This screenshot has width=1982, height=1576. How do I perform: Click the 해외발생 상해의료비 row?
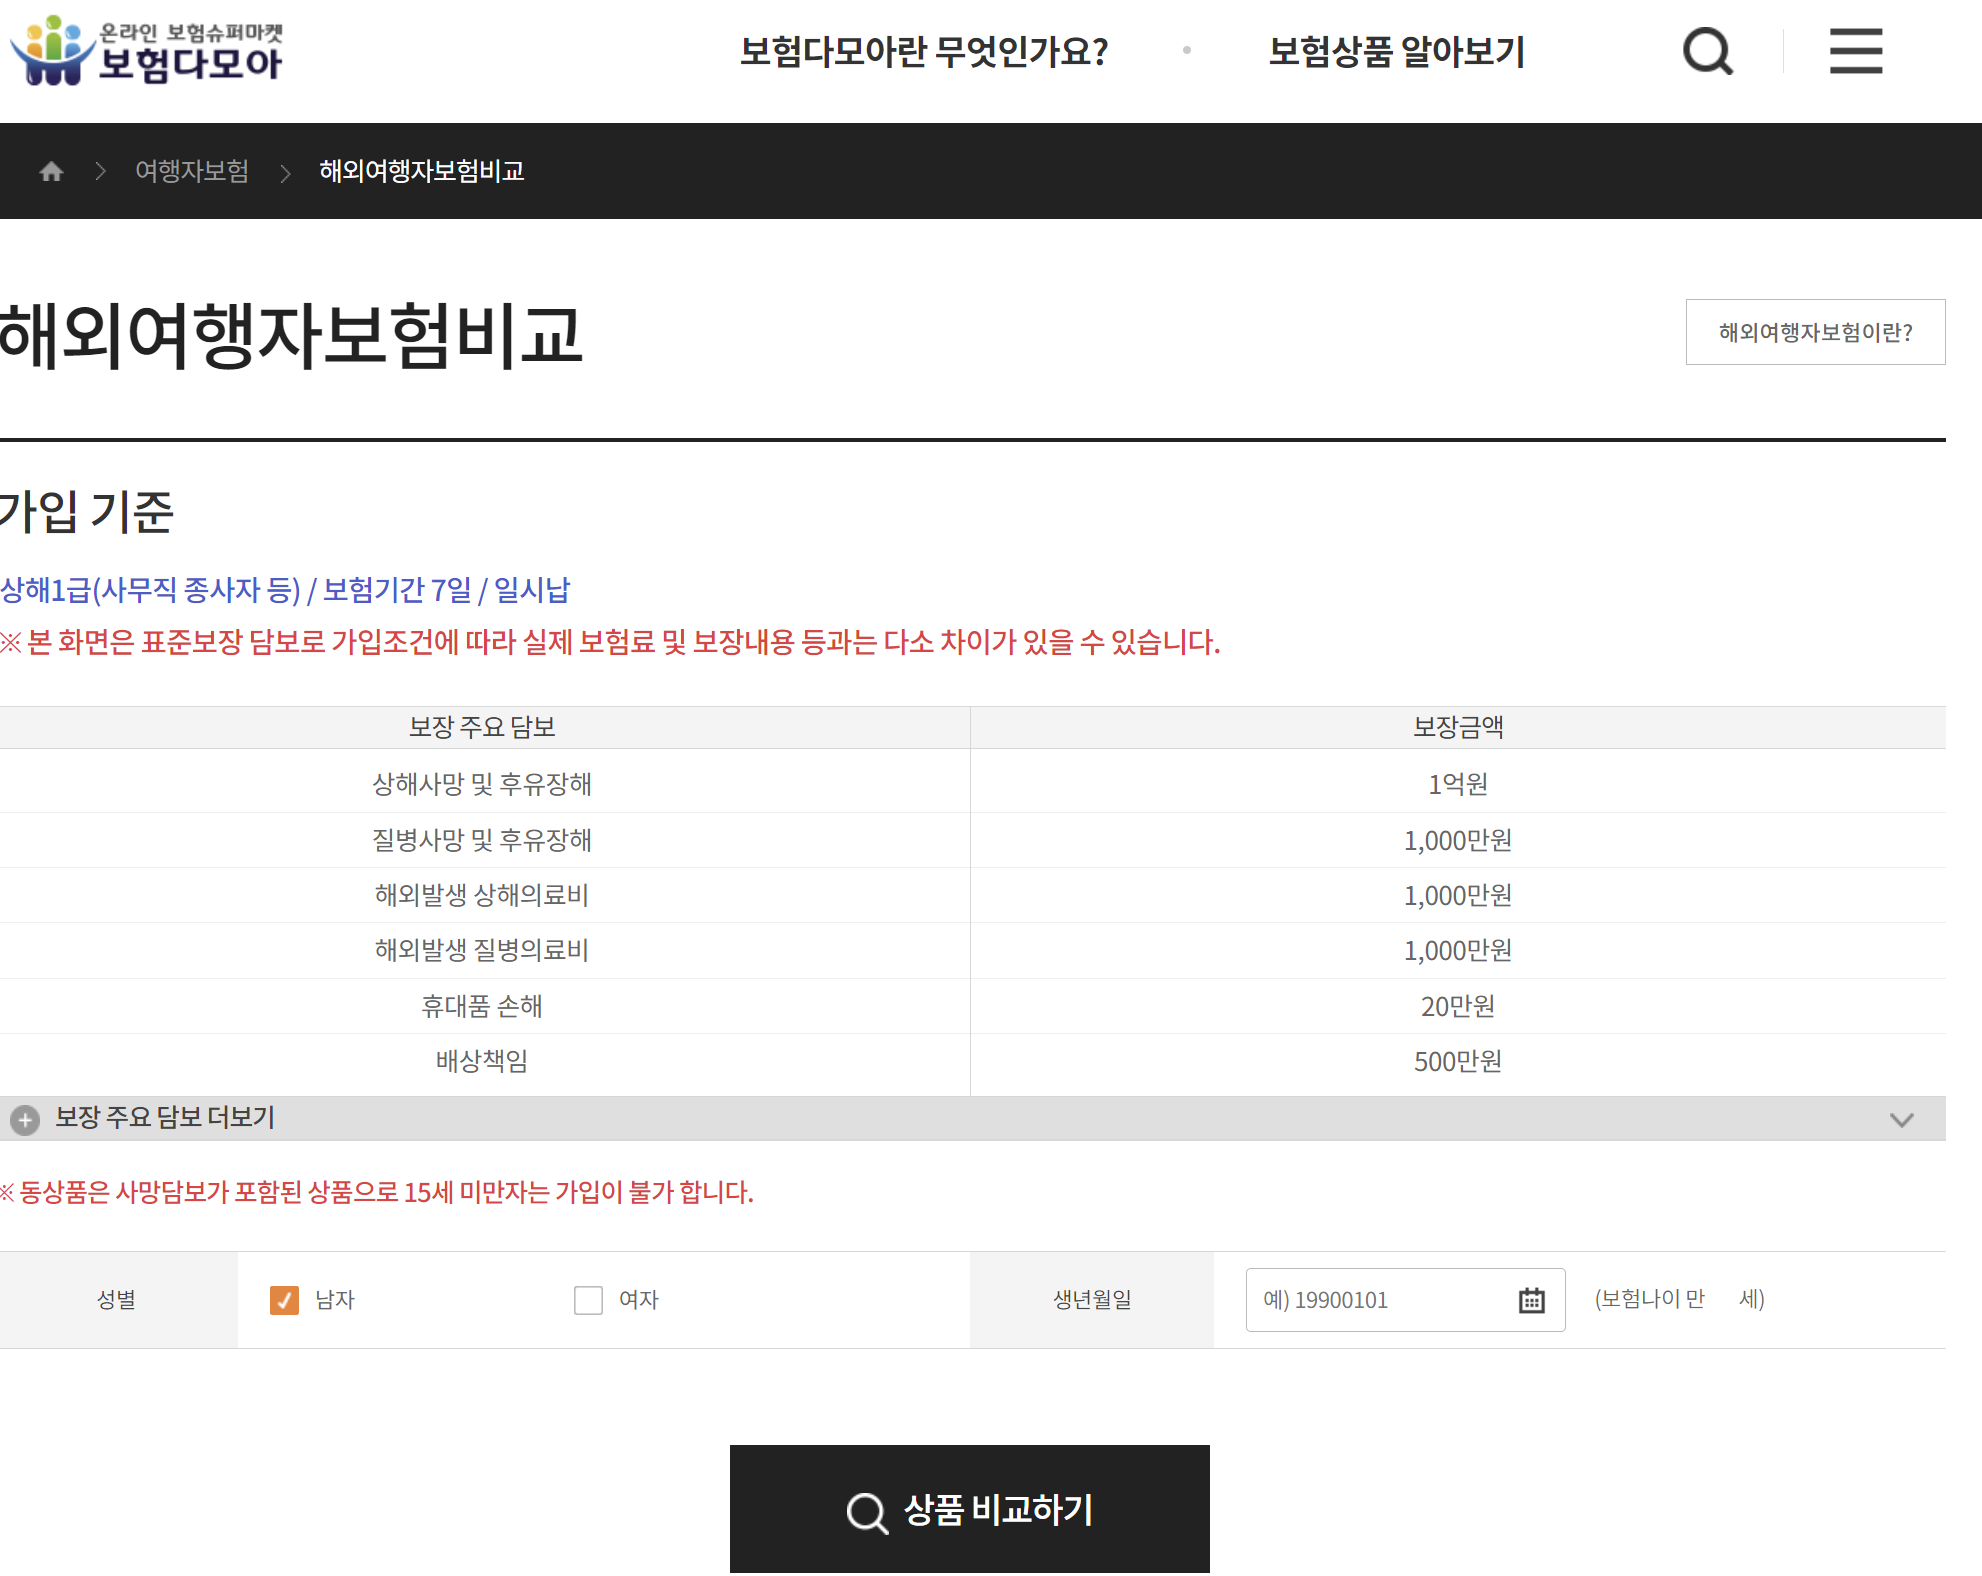(973, 895)
